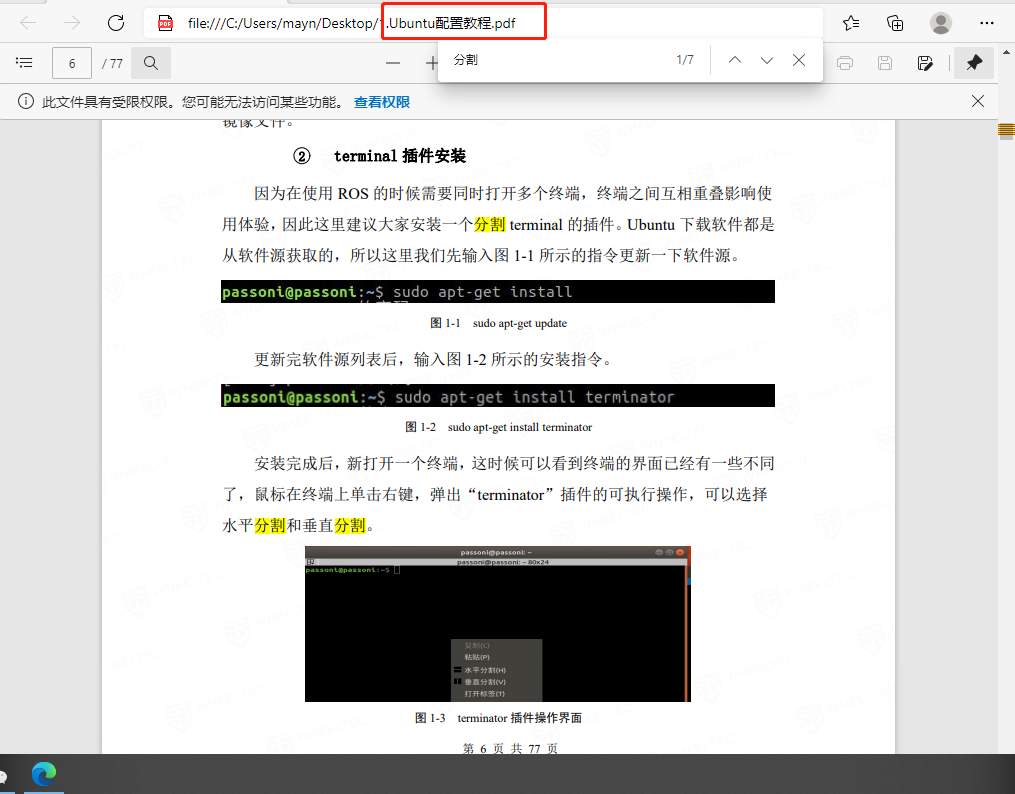This screenshot has height=794, width=1015.
Task: Open the 查看权限 link
Action: click(x=382, y=102)
